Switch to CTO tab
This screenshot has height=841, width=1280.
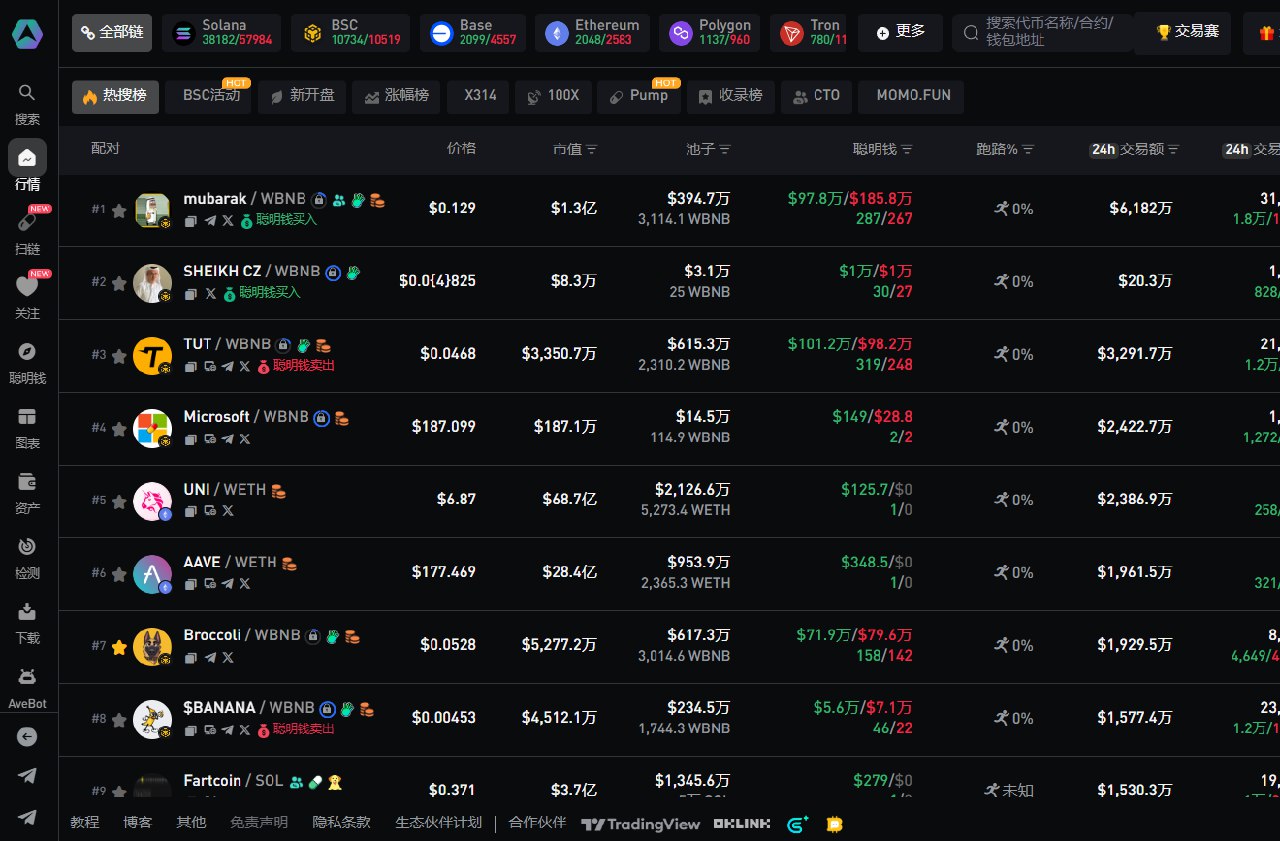tap(816, 97)
